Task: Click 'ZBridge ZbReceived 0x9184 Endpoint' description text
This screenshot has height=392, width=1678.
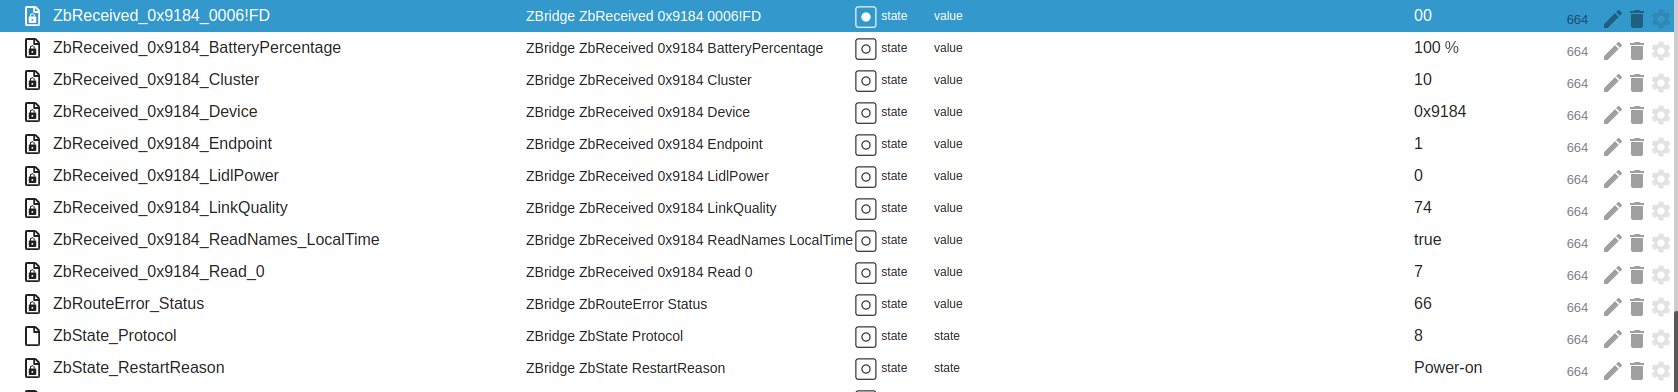Action: coord(644,144)
